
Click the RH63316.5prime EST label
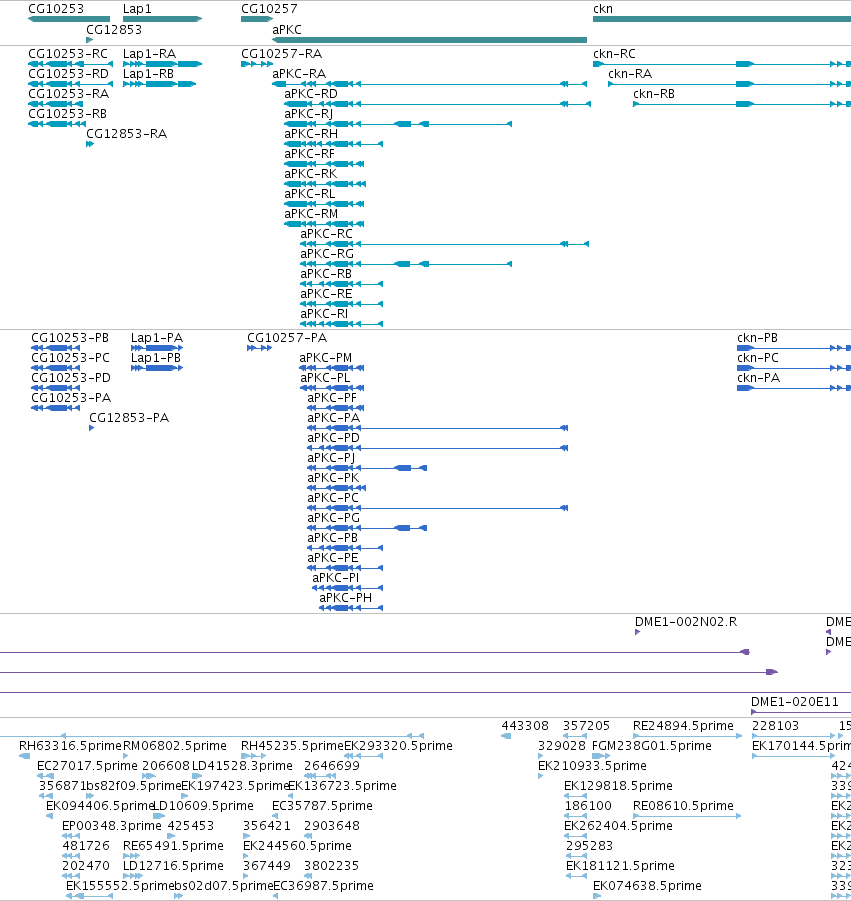(x=70, y=746)
